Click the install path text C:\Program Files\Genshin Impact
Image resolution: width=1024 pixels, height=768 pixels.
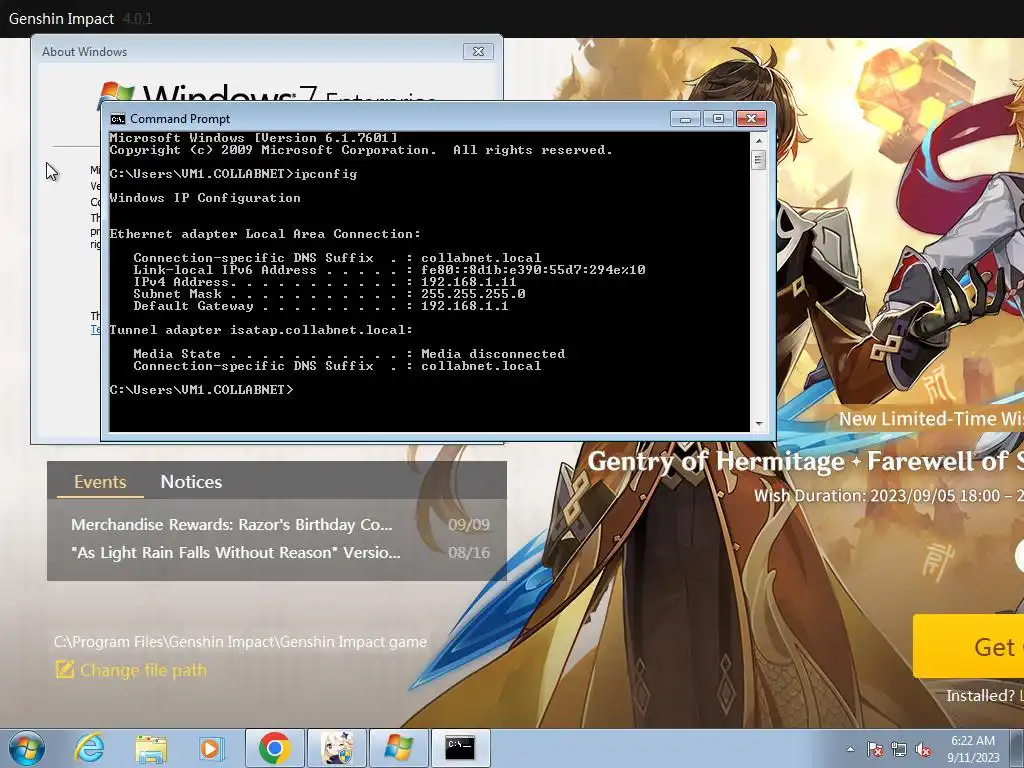(240, 642)
